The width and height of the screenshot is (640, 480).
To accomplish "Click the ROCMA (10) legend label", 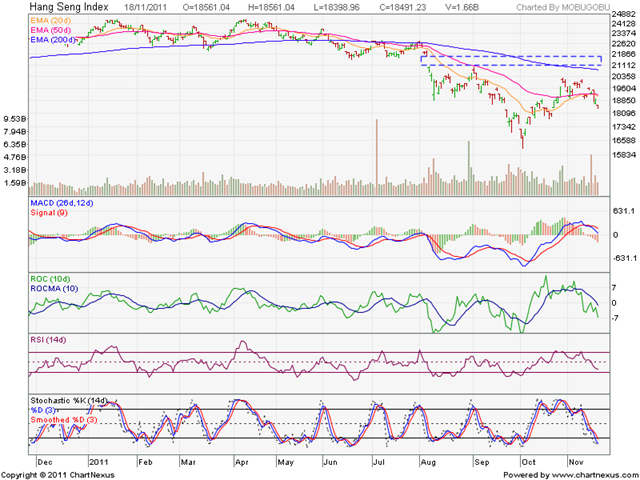I will [54, 289].
